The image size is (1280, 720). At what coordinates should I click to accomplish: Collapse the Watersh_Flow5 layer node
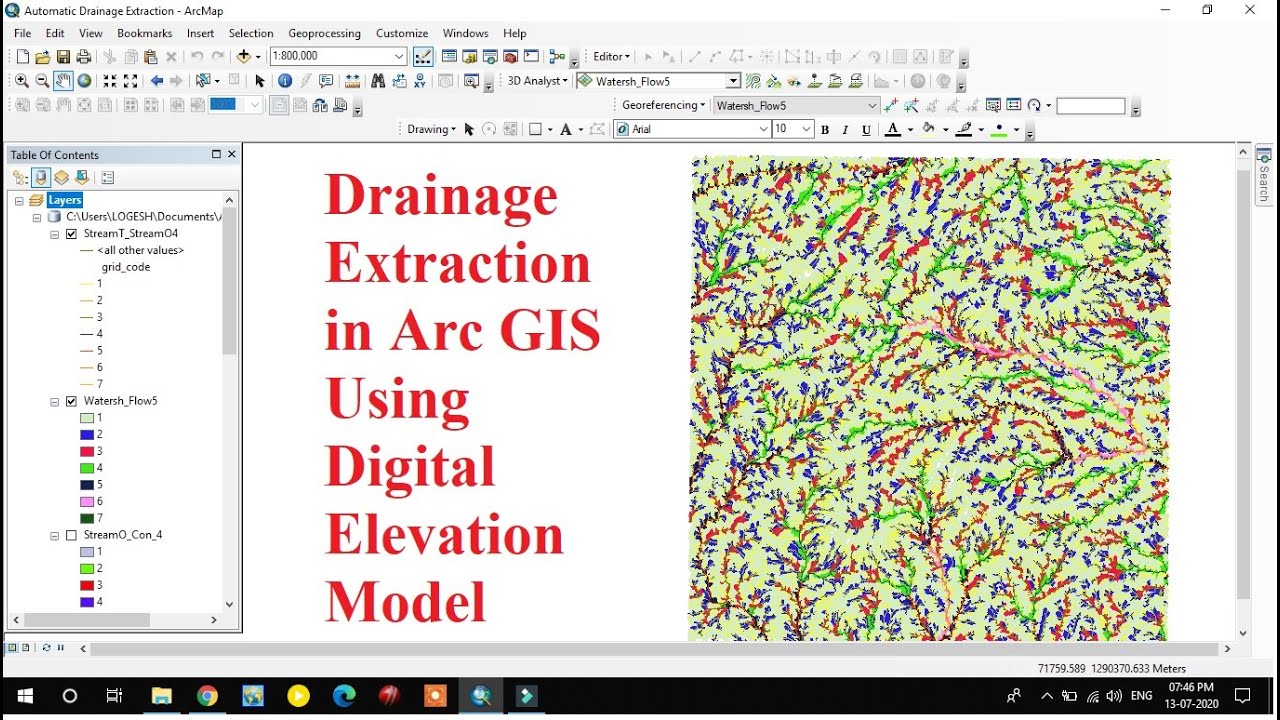pyautogui.click(x=55, y=401)
